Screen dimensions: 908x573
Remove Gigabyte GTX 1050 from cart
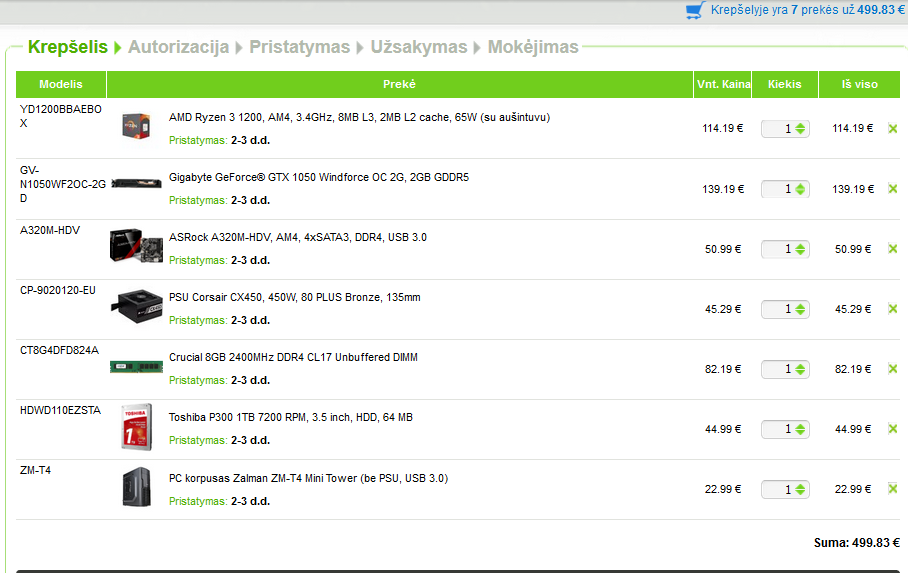pyautogui.click(x=892, y=189)
